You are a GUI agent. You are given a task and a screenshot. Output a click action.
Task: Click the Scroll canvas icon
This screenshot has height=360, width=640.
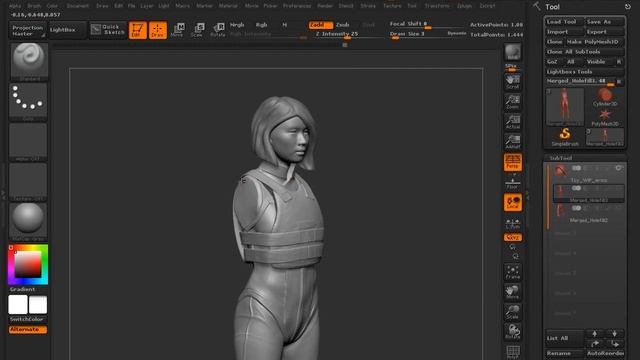pyautogui.click(x=513, y=82)
